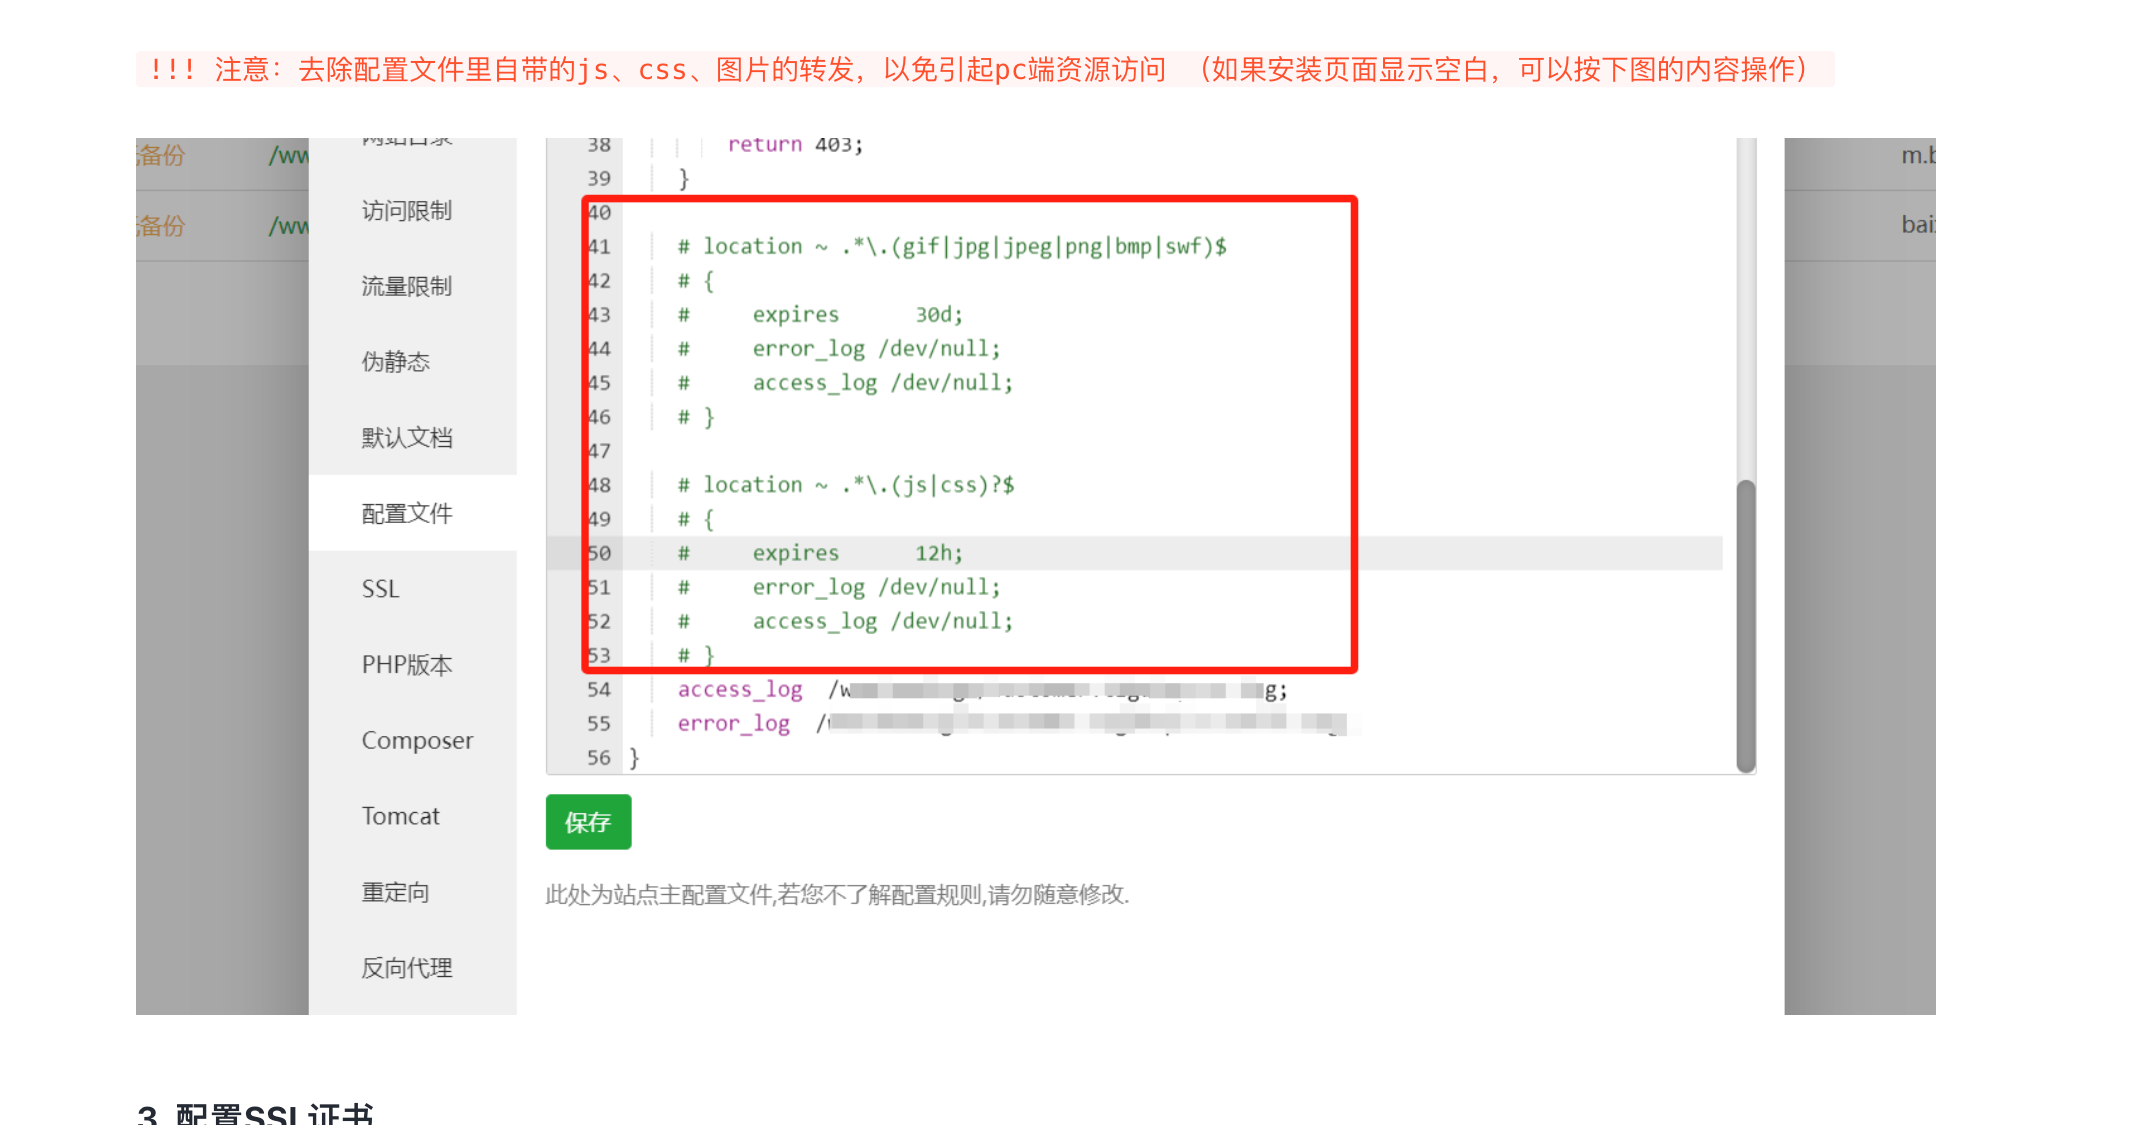Click the line 41 location gif|jpg rule

(x=951, y=247)
